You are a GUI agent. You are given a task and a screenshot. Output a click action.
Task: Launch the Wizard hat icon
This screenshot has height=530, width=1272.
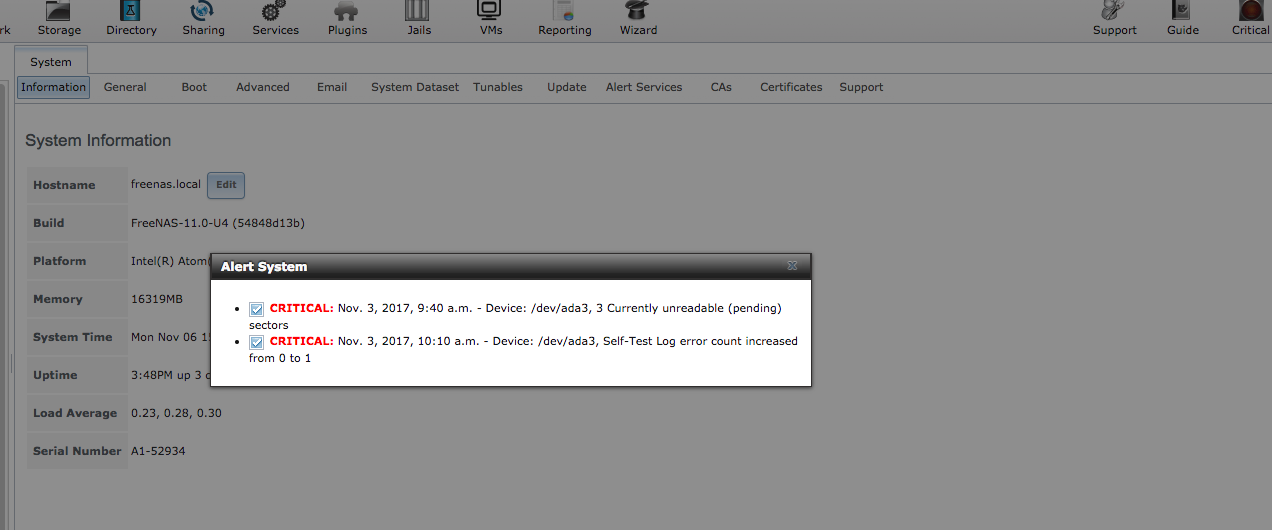(x=638, y=18)
